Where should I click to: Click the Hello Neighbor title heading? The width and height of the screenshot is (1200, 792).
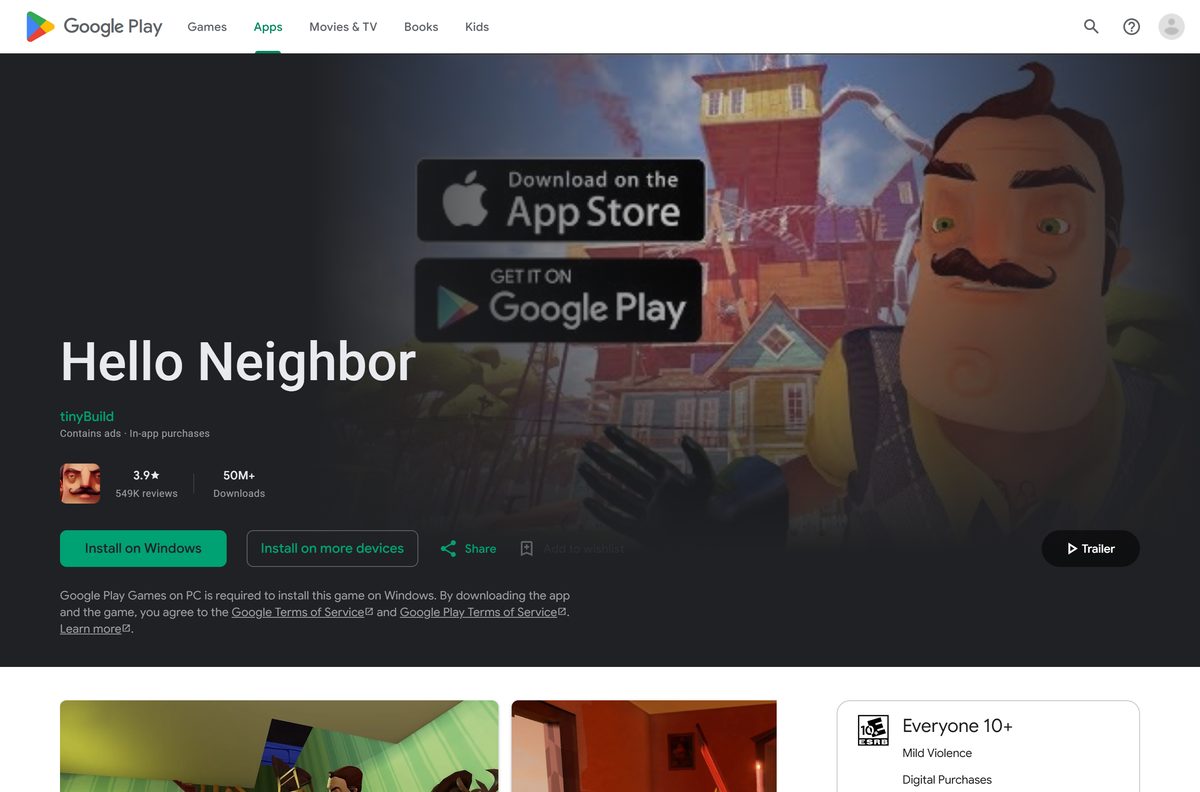click(x=238, y=361)
